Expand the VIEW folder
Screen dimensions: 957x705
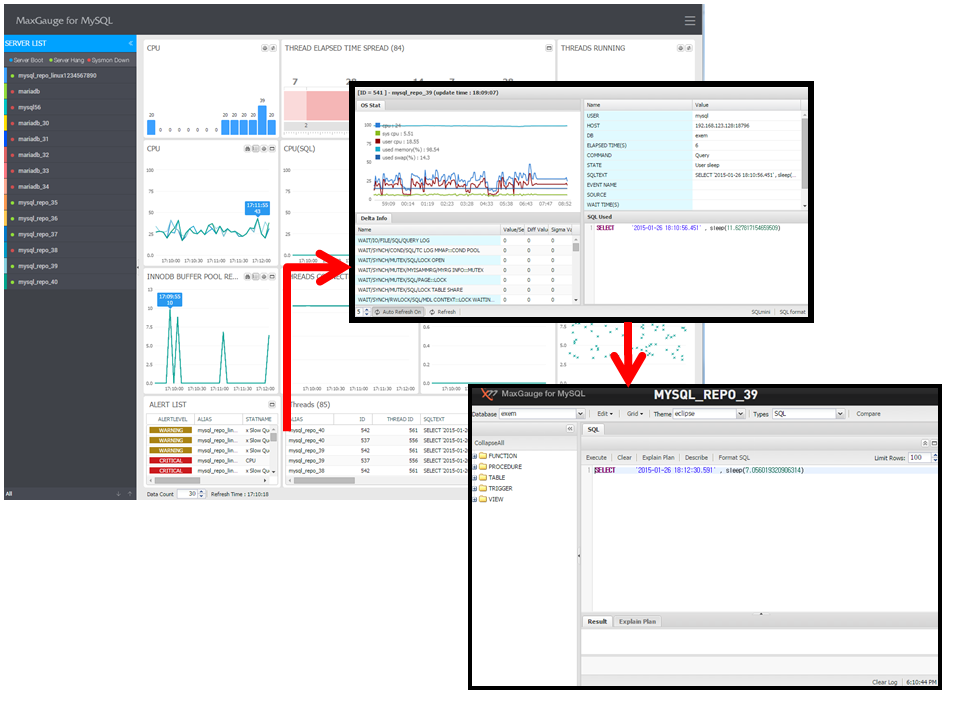click(x=475, y=499)
